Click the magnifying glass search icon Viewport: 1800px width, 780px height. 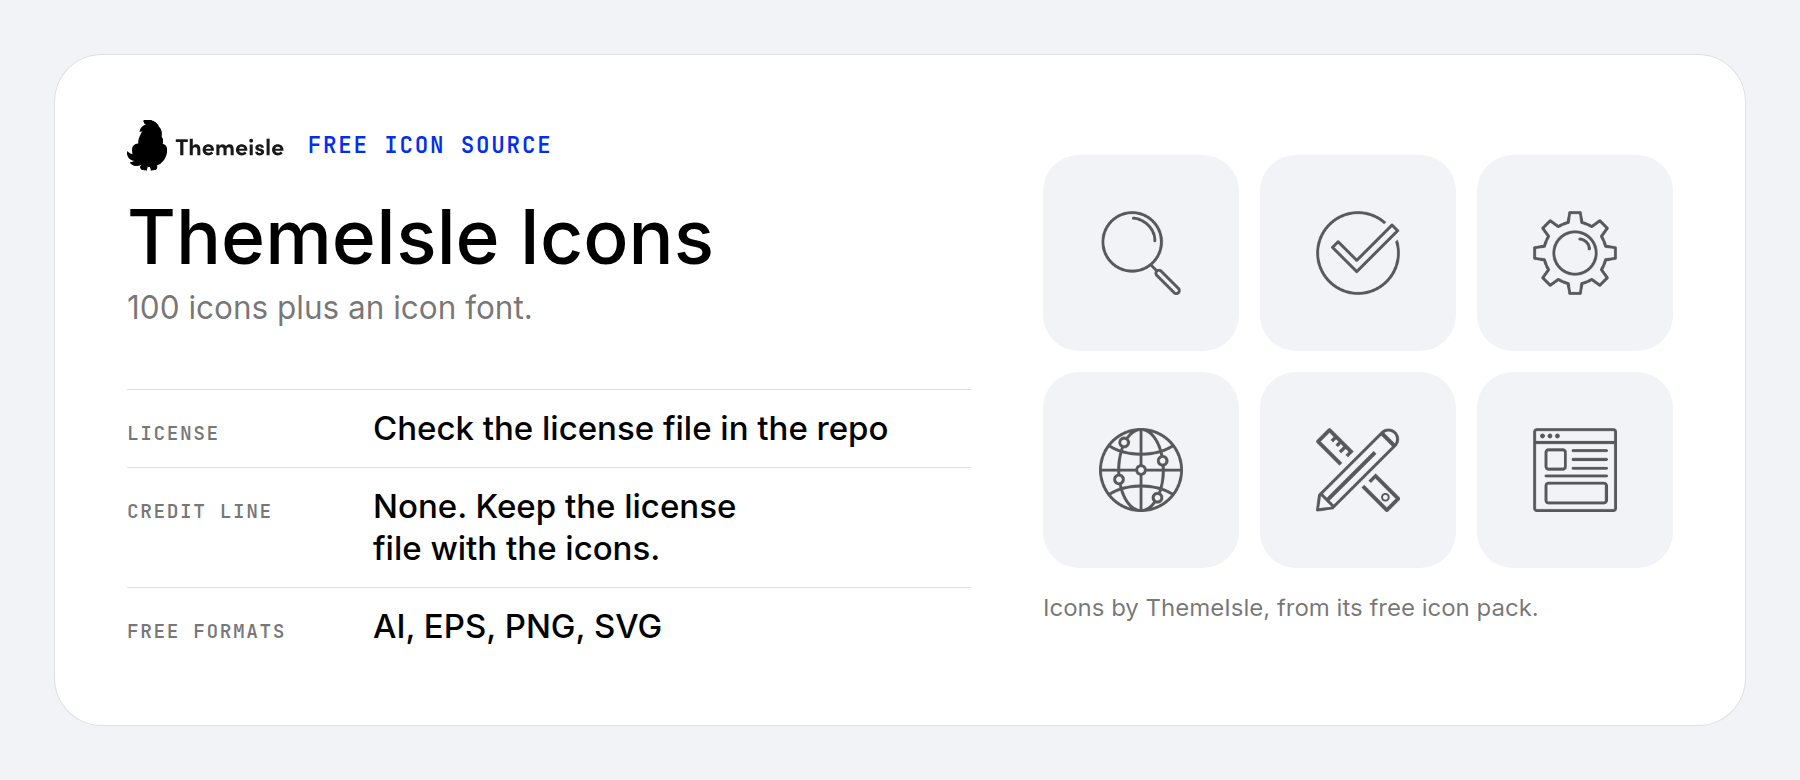(1140, 253)
